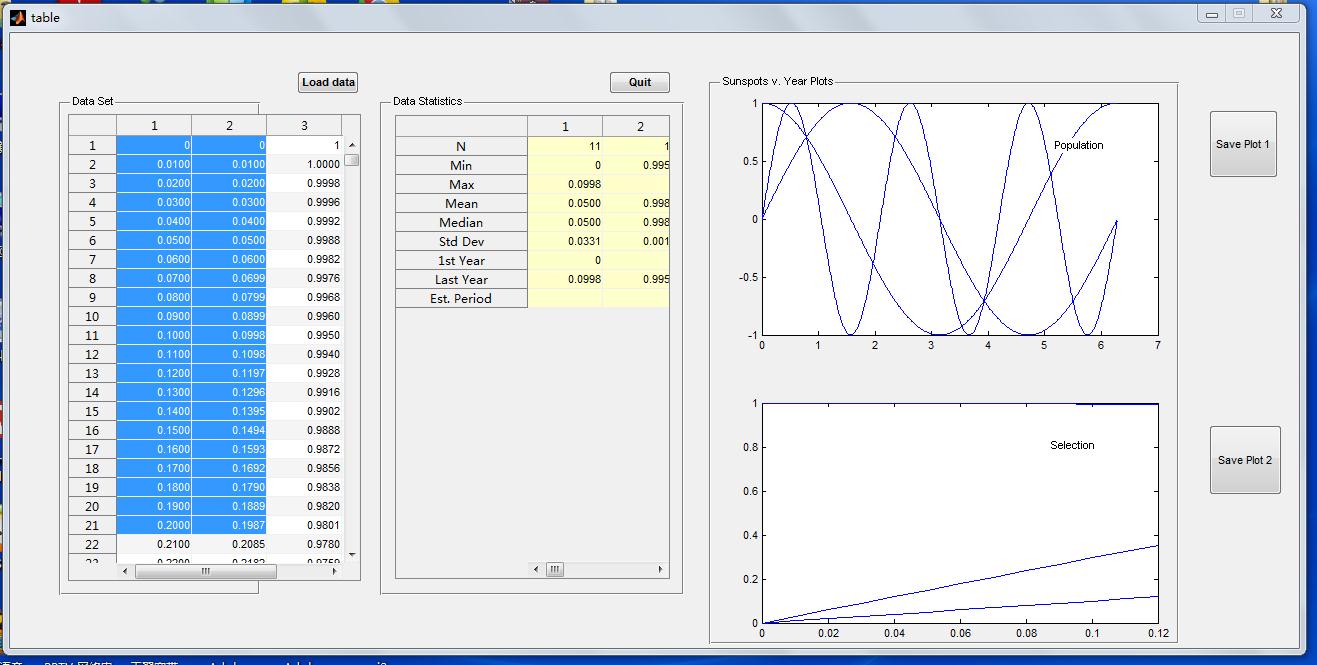The height and width of the screenshot is (665, 1317).
Task: Save the first plot with Save Plot 1
Action: (1243, 144)
